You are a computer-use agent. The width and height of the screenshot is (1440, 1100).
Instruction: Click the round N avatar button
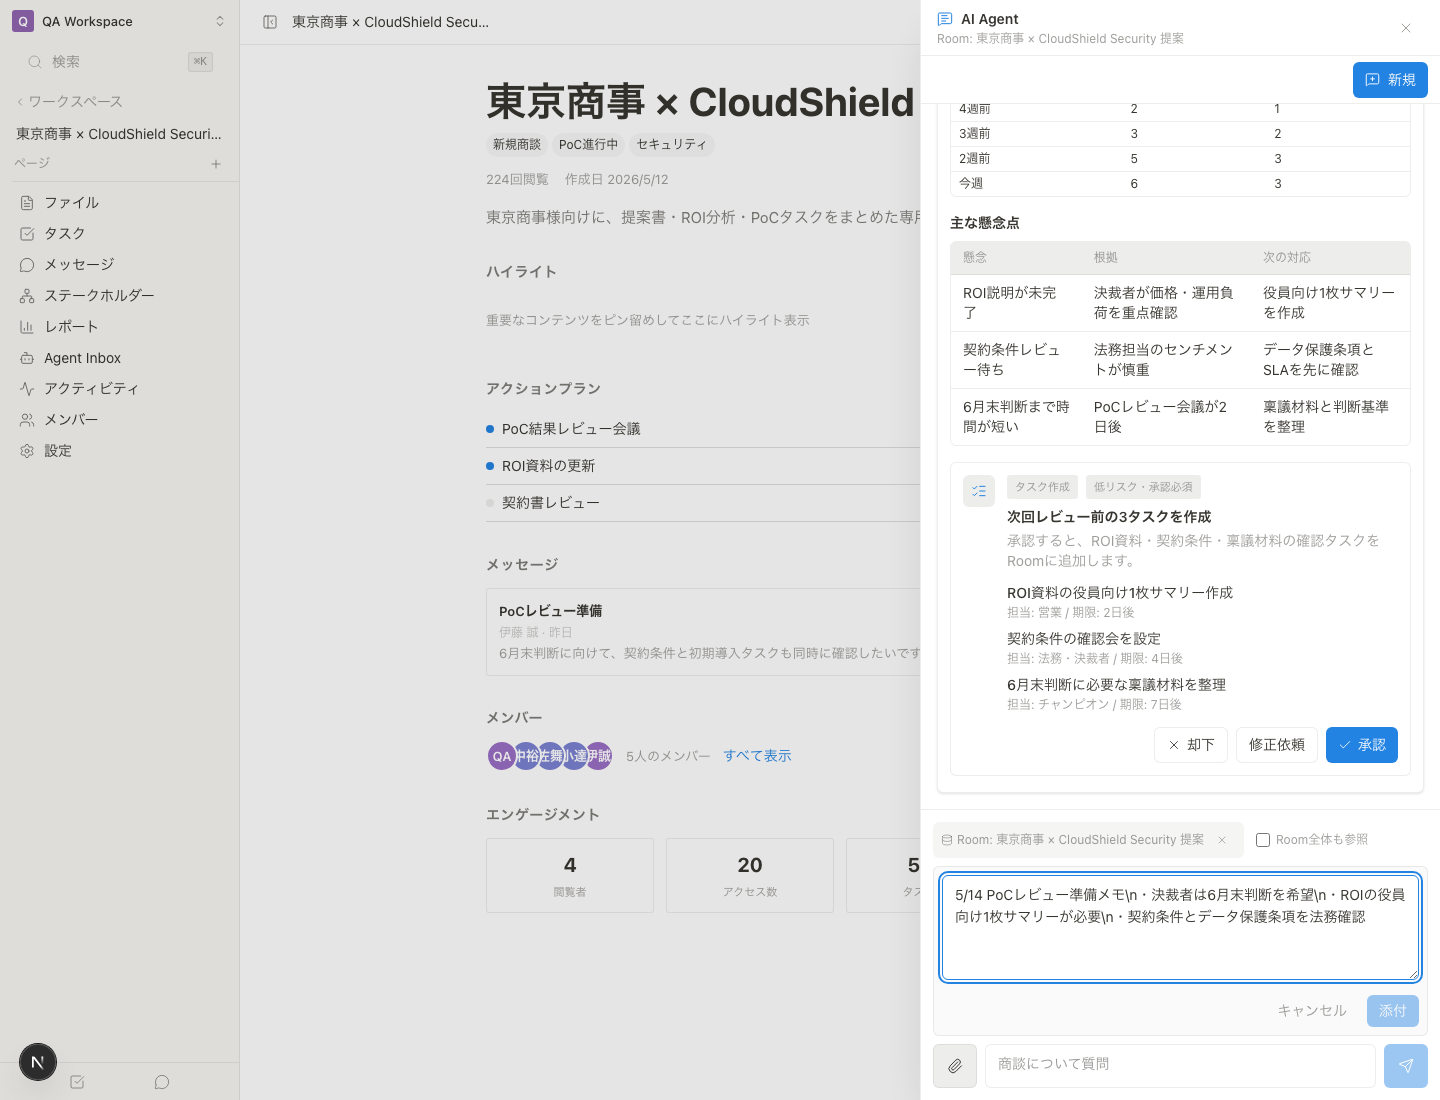tap(38, 1062)
